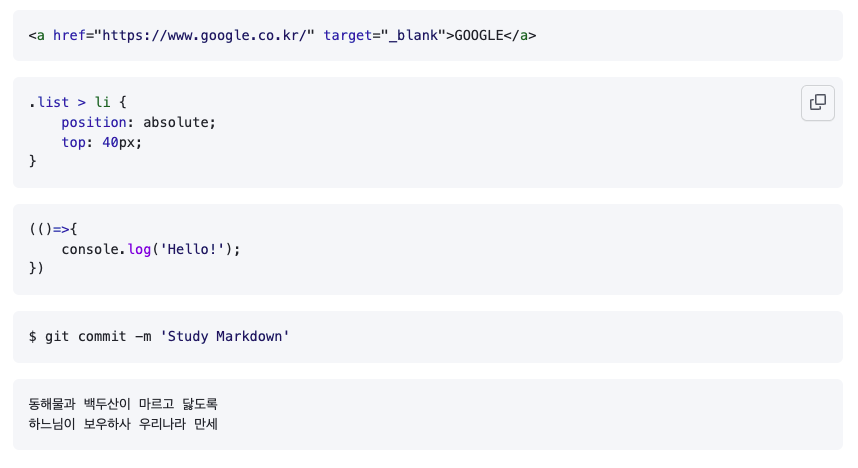Click the line "하느님이 보우하사 우리나라 만세"
The image size is (858, 468).
click(x=123, y=424)
